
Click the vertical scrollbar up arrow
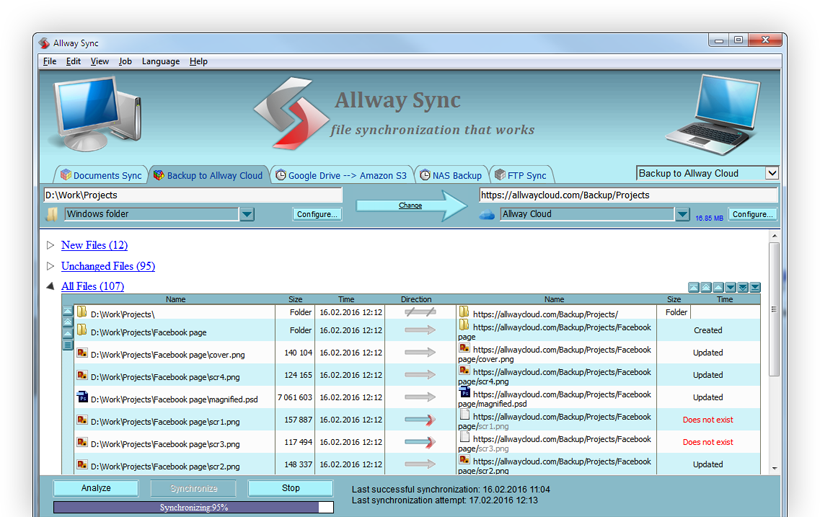tap(775, 236)
